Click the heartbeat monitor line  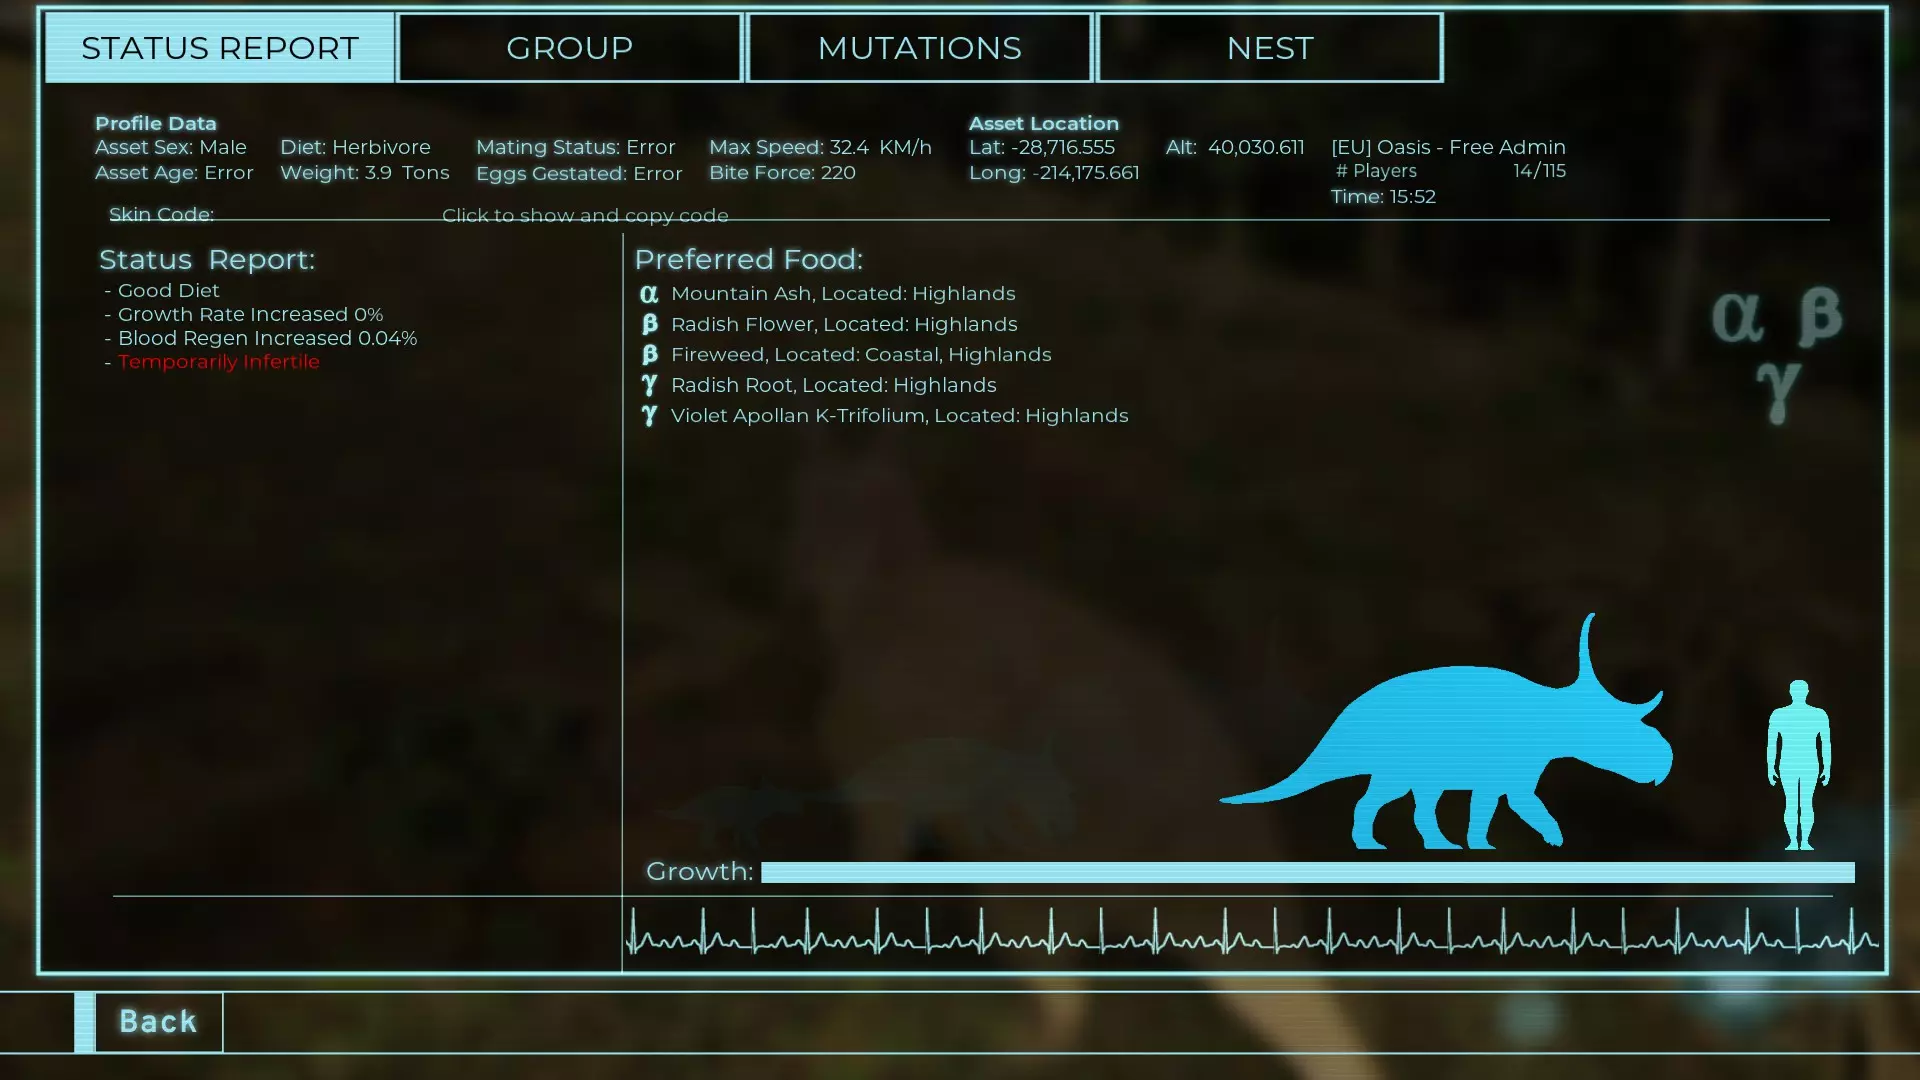tap(1250, 935)
